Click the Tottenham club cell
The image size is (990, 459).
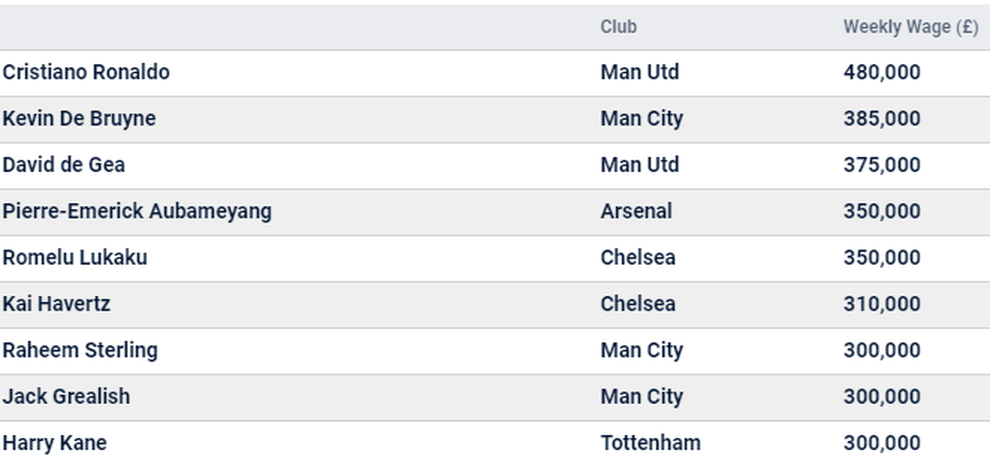[650, 443]
